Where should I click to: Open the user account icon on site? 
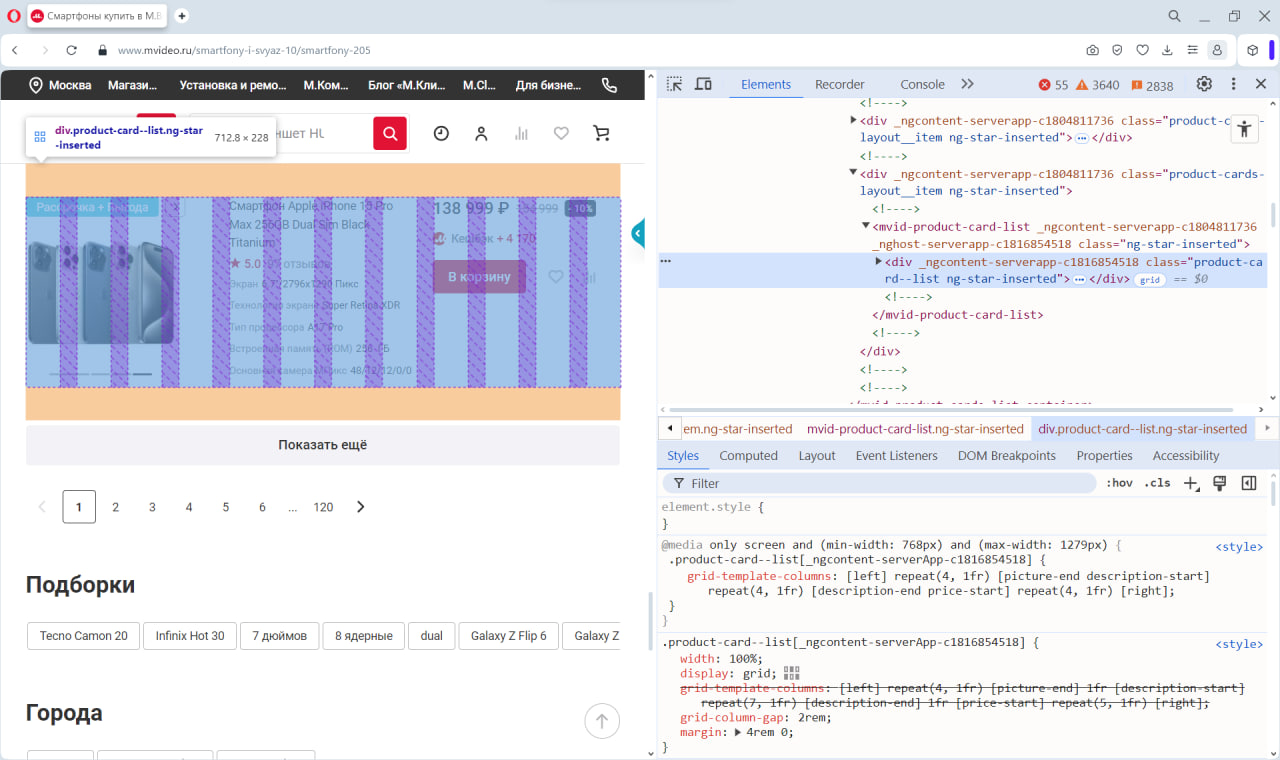(481, 133)
